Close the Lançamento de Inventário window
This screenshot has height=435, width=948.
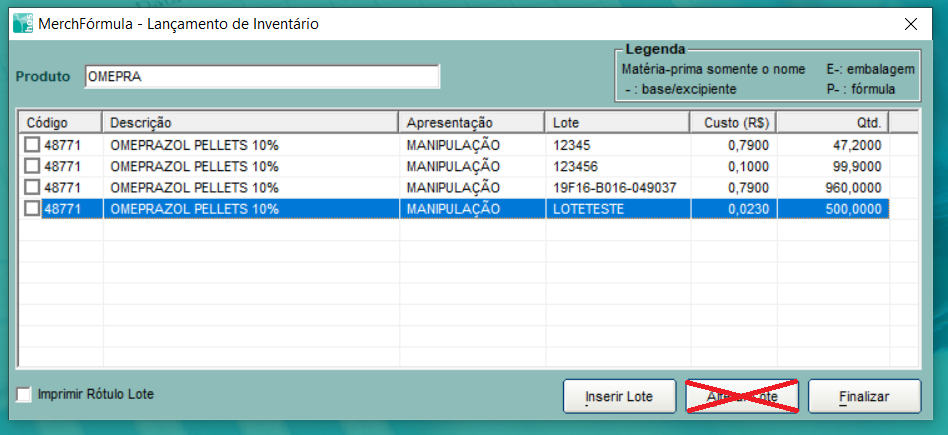[910, 24]
